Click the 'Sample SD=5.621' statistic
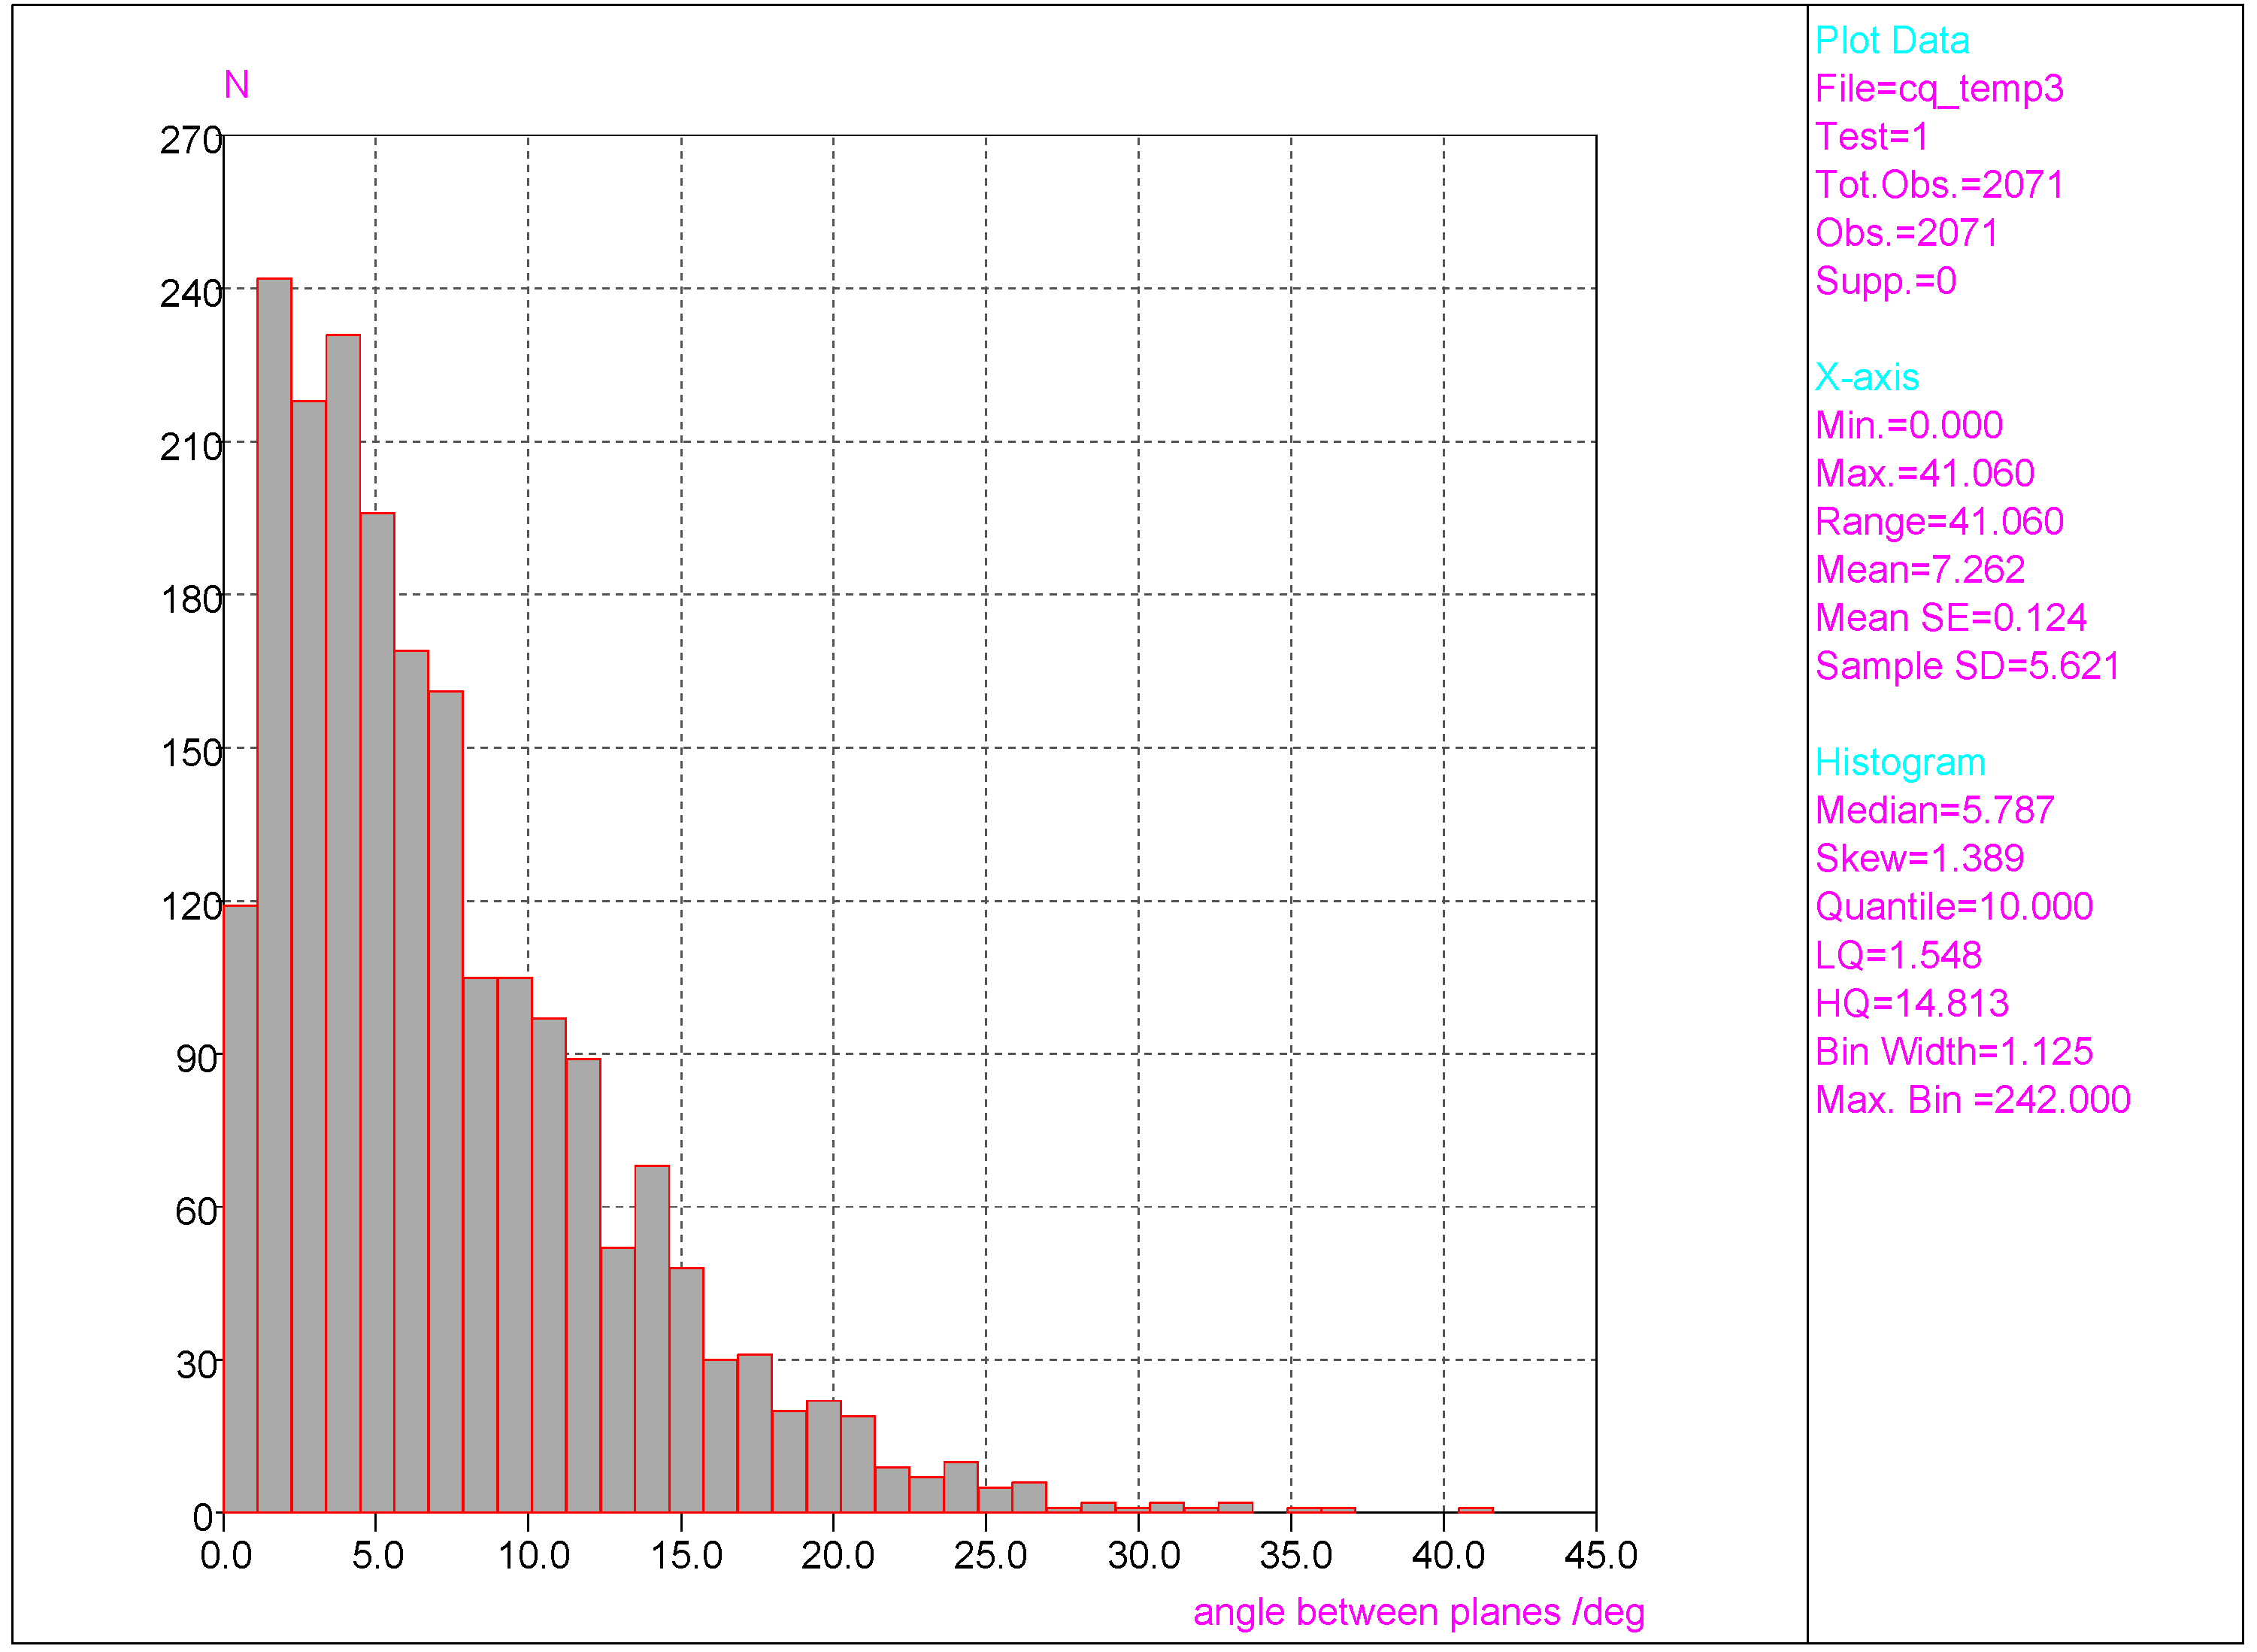This screenshot has height=1652, width=2257. [1967, 666]
